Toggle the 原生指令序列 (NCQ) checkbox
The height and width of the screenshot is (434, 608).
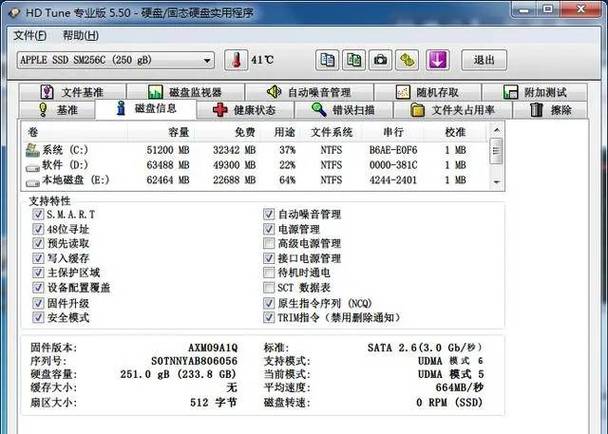coord(269,303)
